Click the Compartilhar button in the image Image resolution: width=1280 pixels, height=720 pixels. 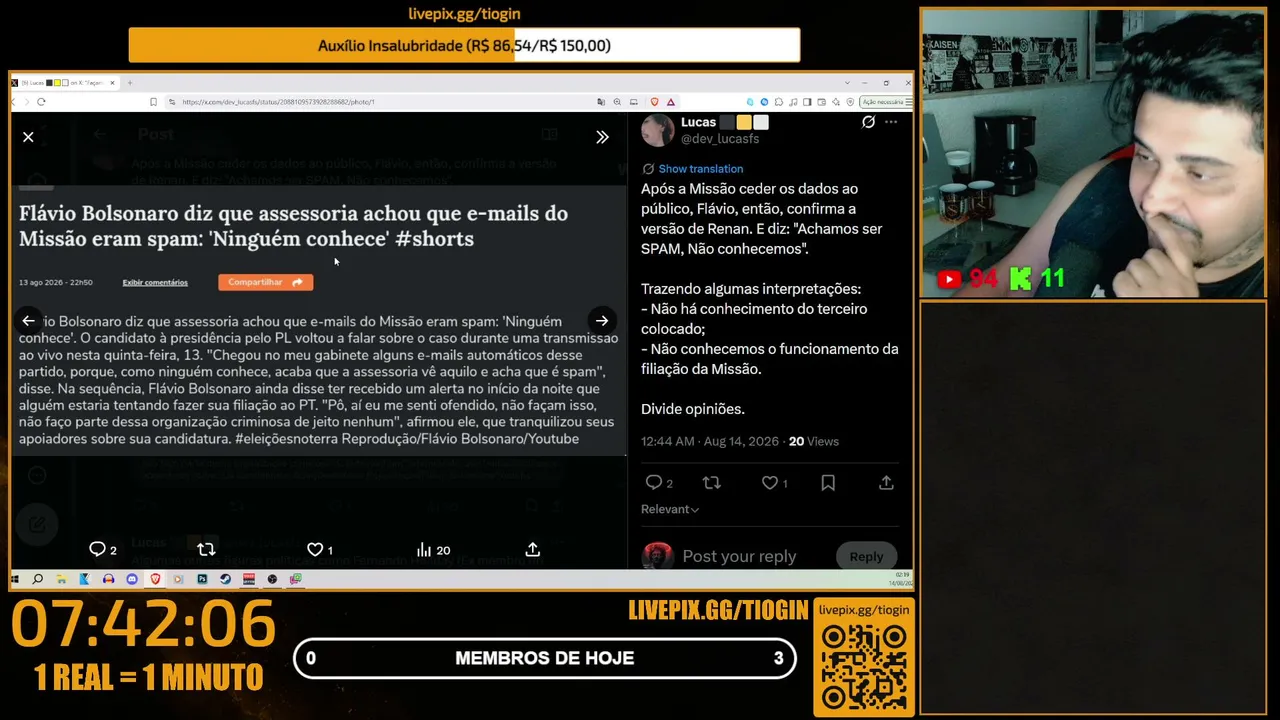point(265,282)
